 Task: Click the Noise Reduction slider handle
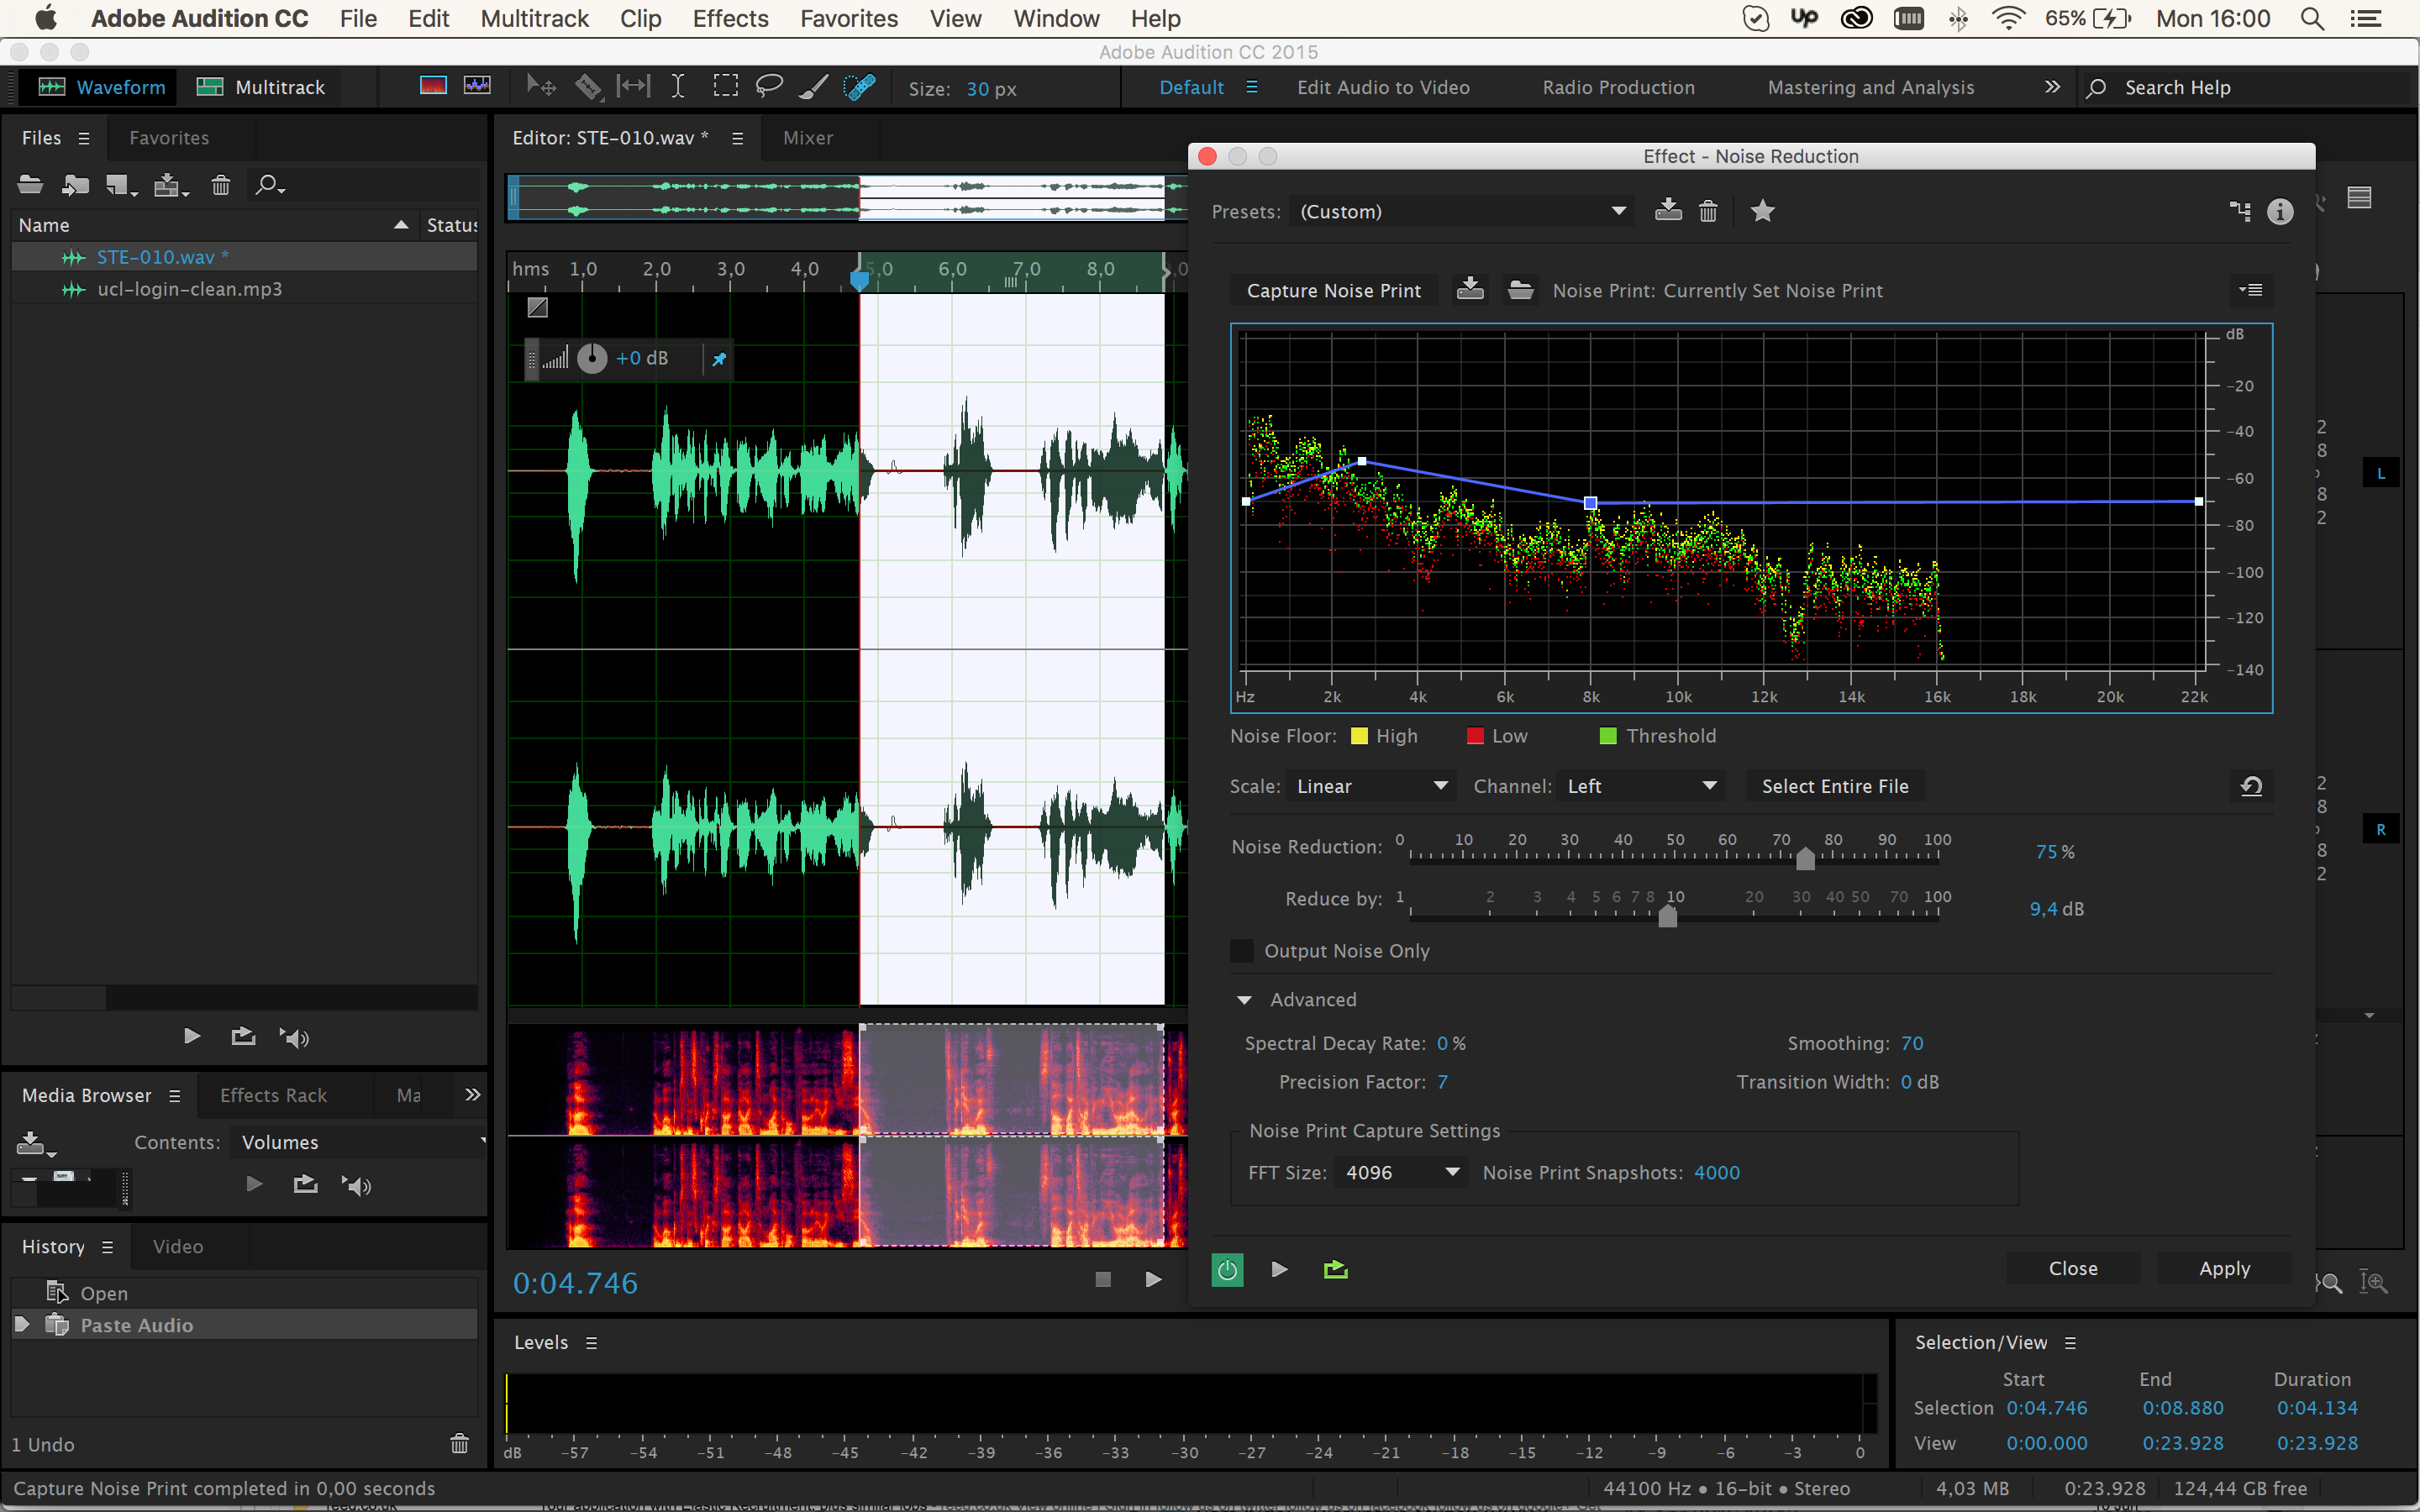click(x=1805, y=859)
